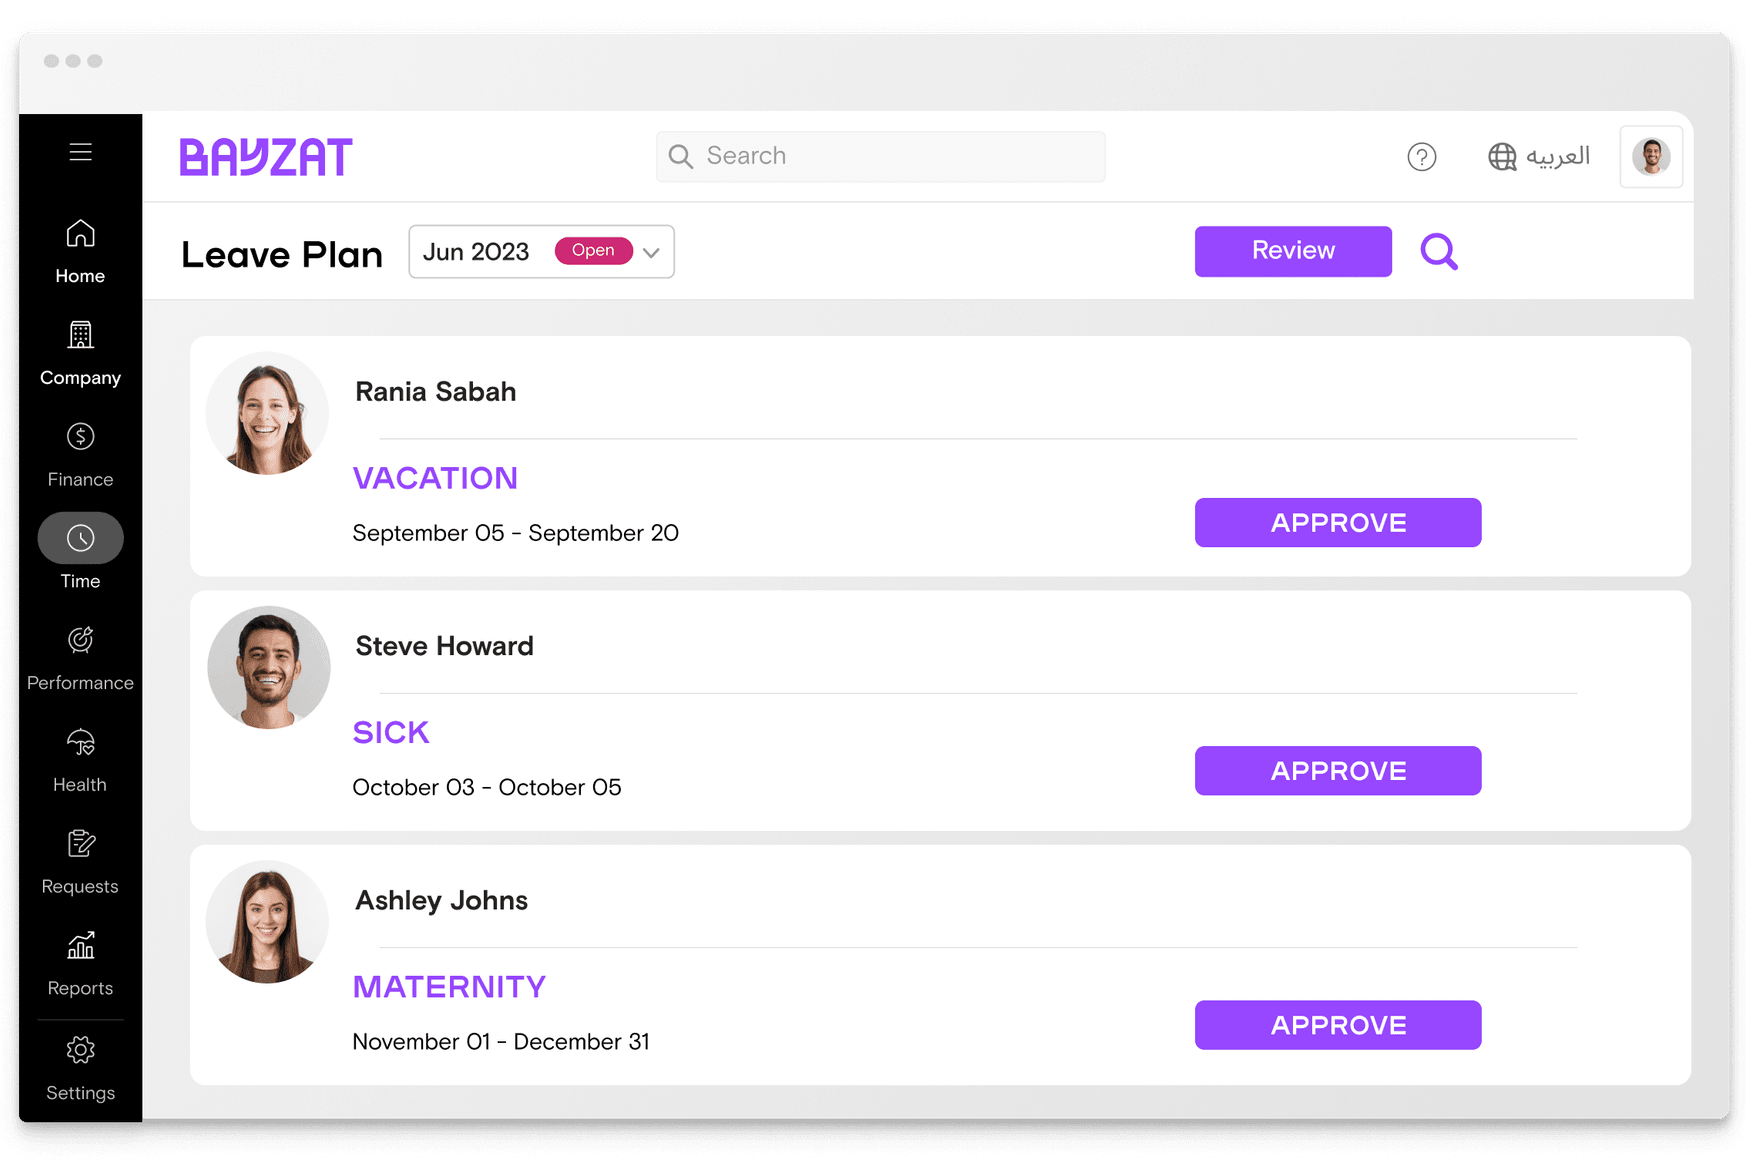Click inside the Search field
The height and width of the screenshot is (1170, 1746).
[x=880, y=156]
